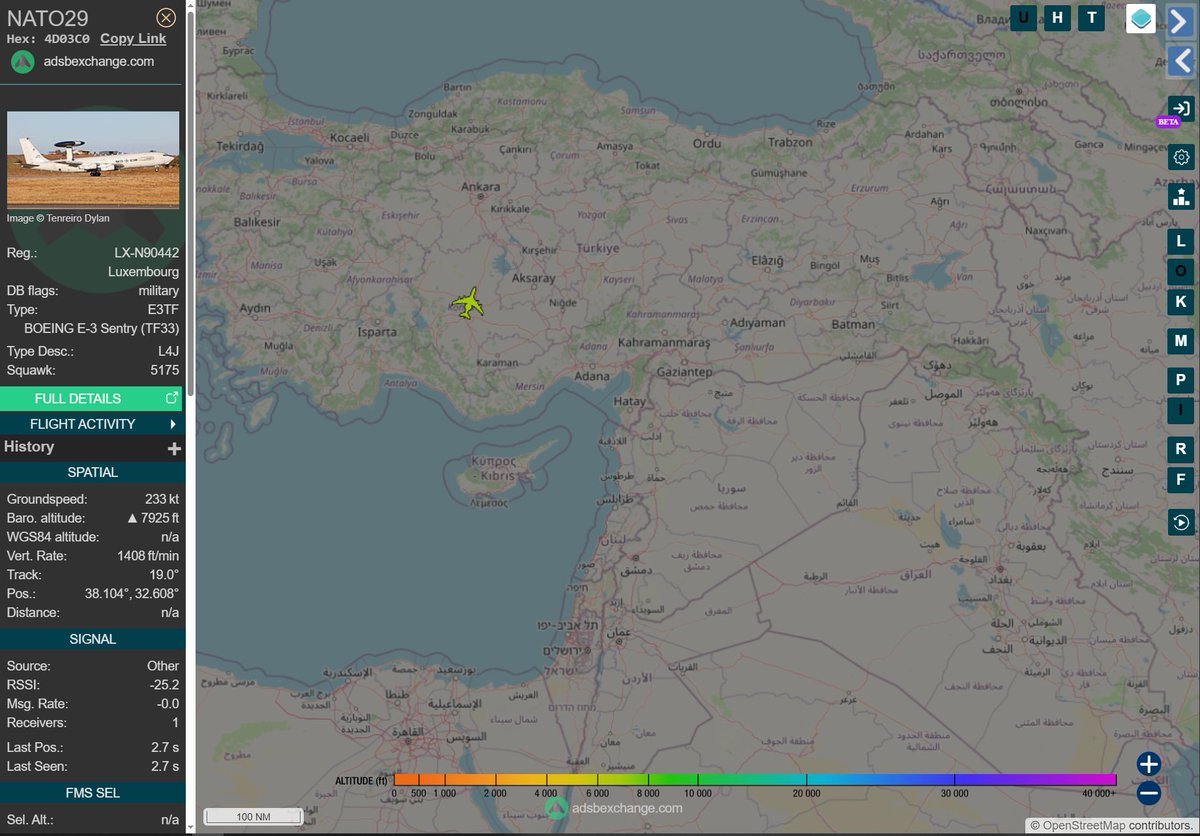Close the NATO29 aircraft info panel
The image size is (1200, 836).
(x=167, y=17)
